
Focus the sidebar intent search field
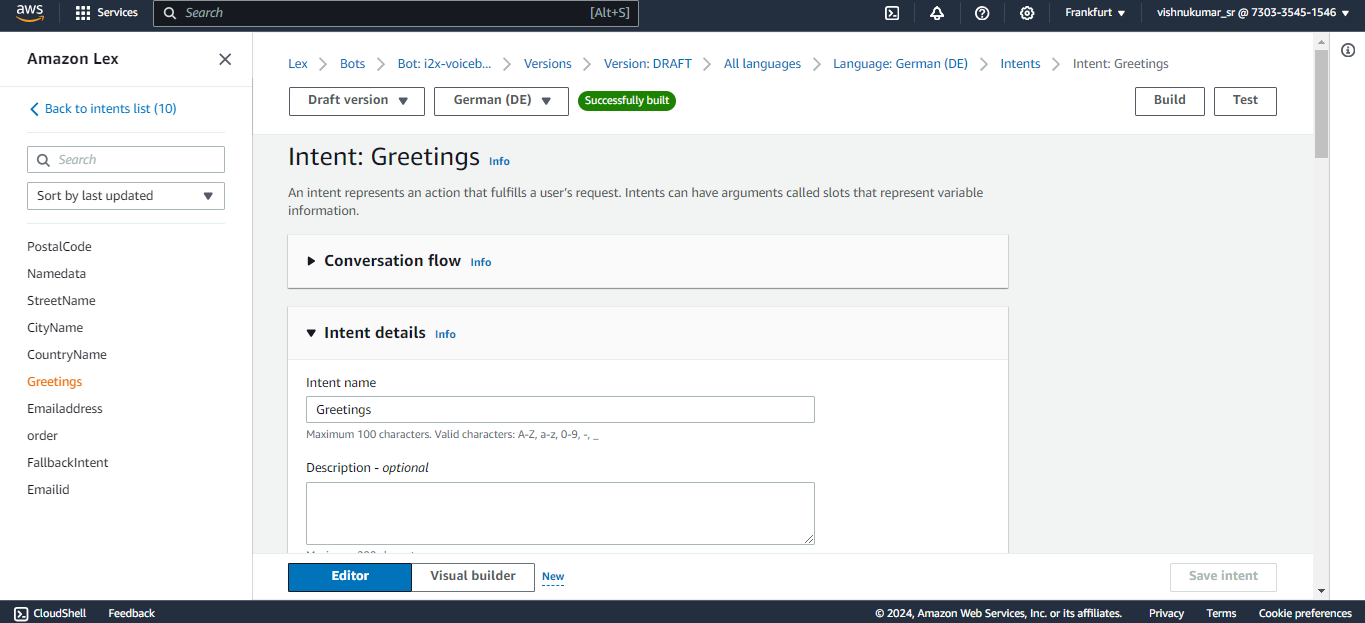coord(126,160)
